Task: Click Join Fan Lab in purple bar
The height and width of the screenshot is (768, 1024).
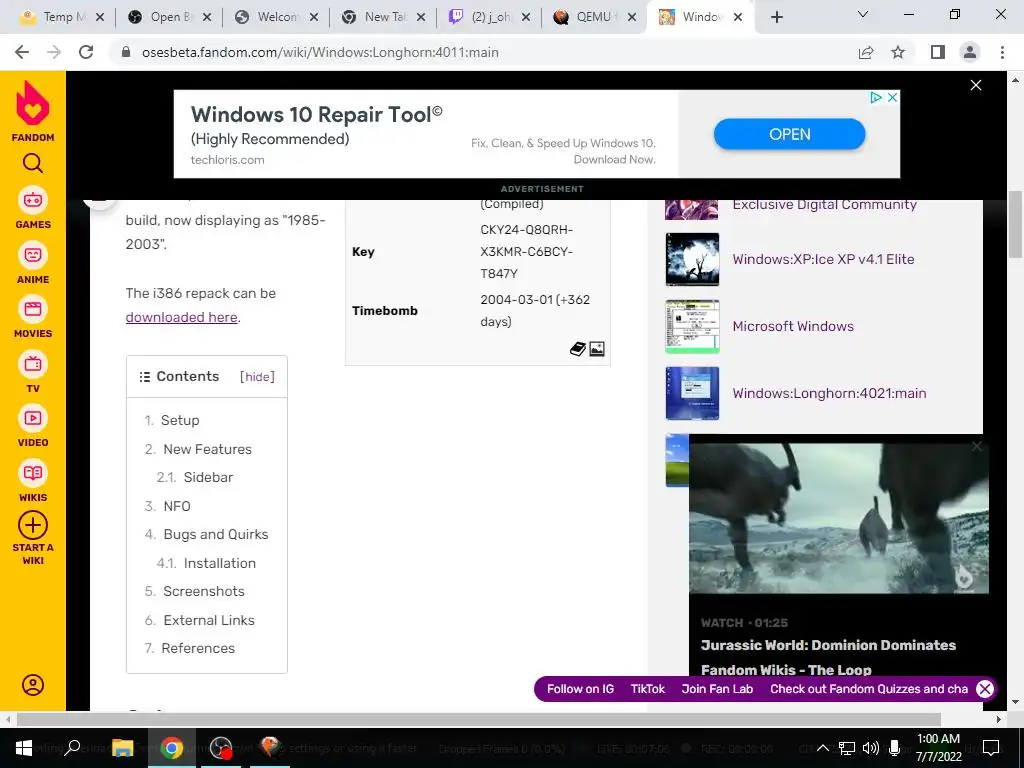Action: 717,689
